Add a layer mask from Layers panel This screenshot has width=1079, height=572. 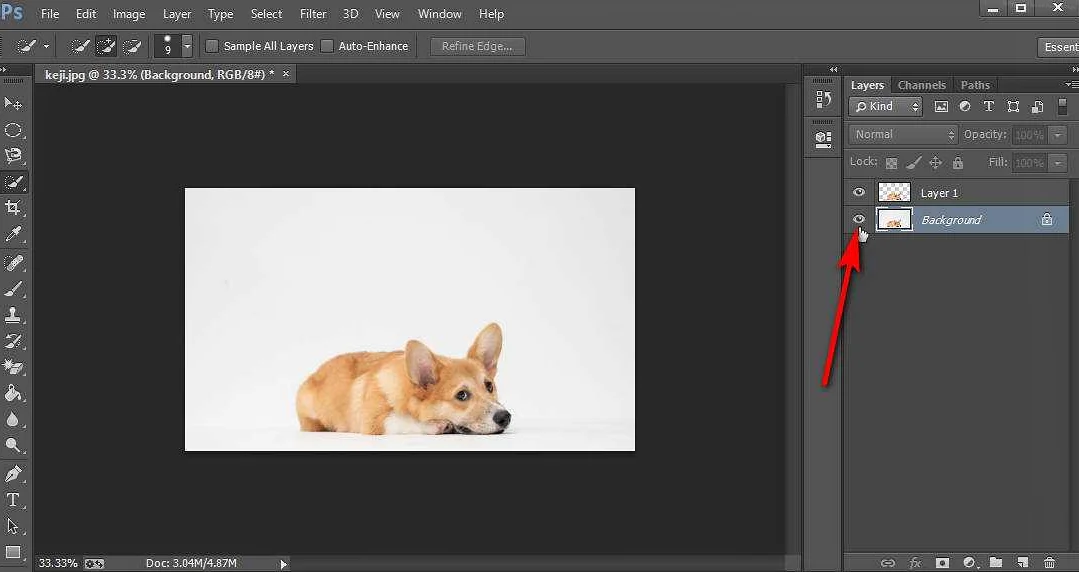click(942, 563)
